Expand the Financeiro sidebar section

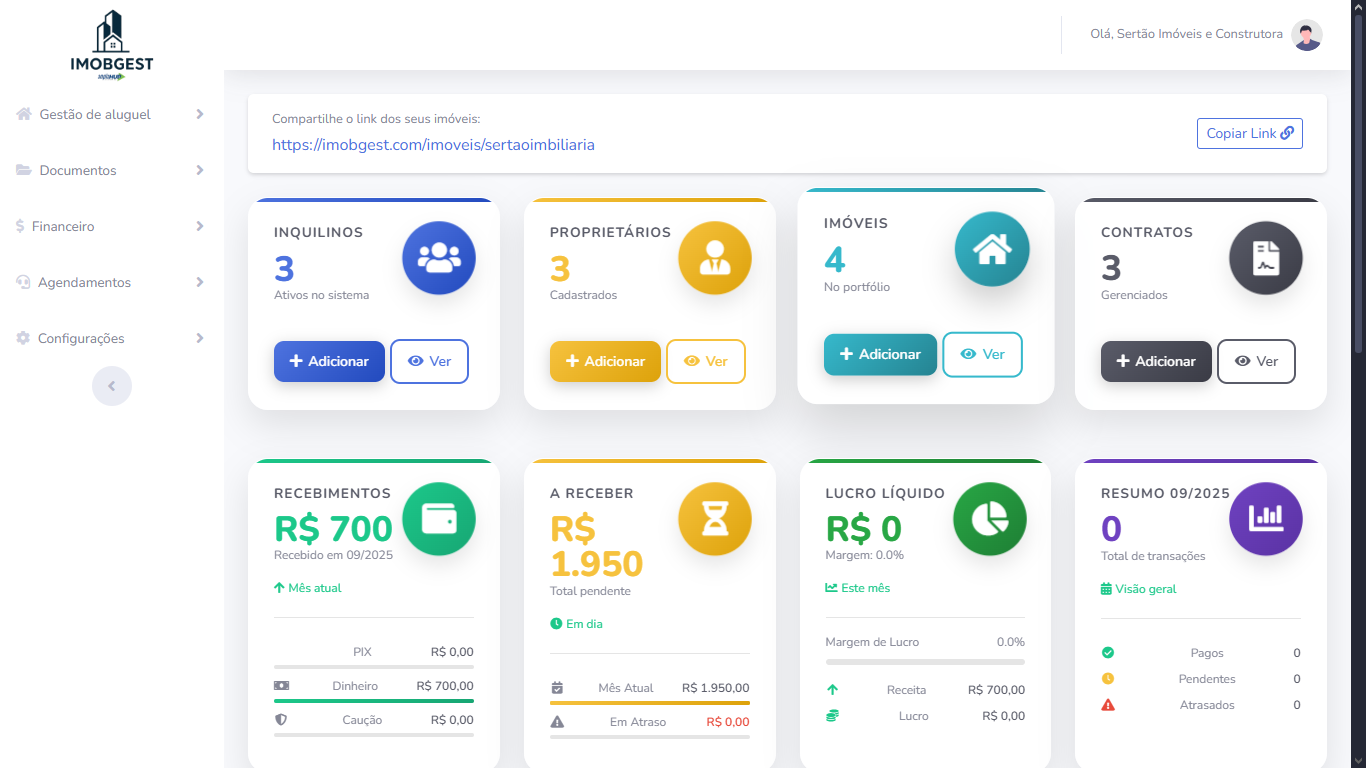coord(110,226)
